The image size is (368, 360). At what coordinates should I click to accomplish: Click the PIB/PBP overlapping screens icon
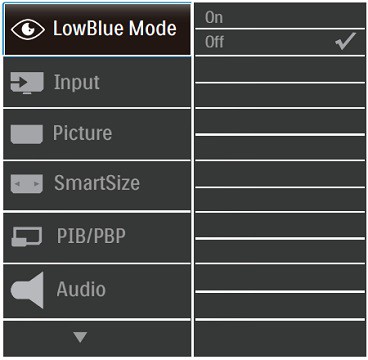[27, 237]
